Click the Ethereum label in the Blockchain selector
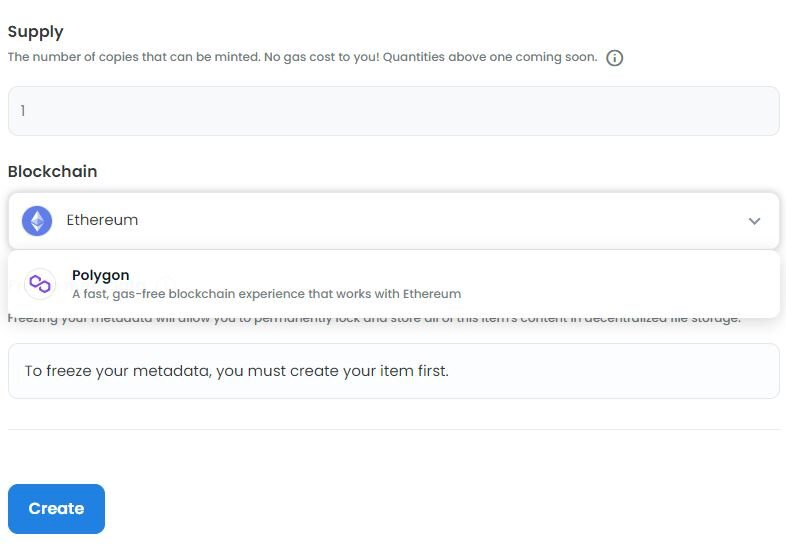The image size is (786, 549). pos(102,220)
